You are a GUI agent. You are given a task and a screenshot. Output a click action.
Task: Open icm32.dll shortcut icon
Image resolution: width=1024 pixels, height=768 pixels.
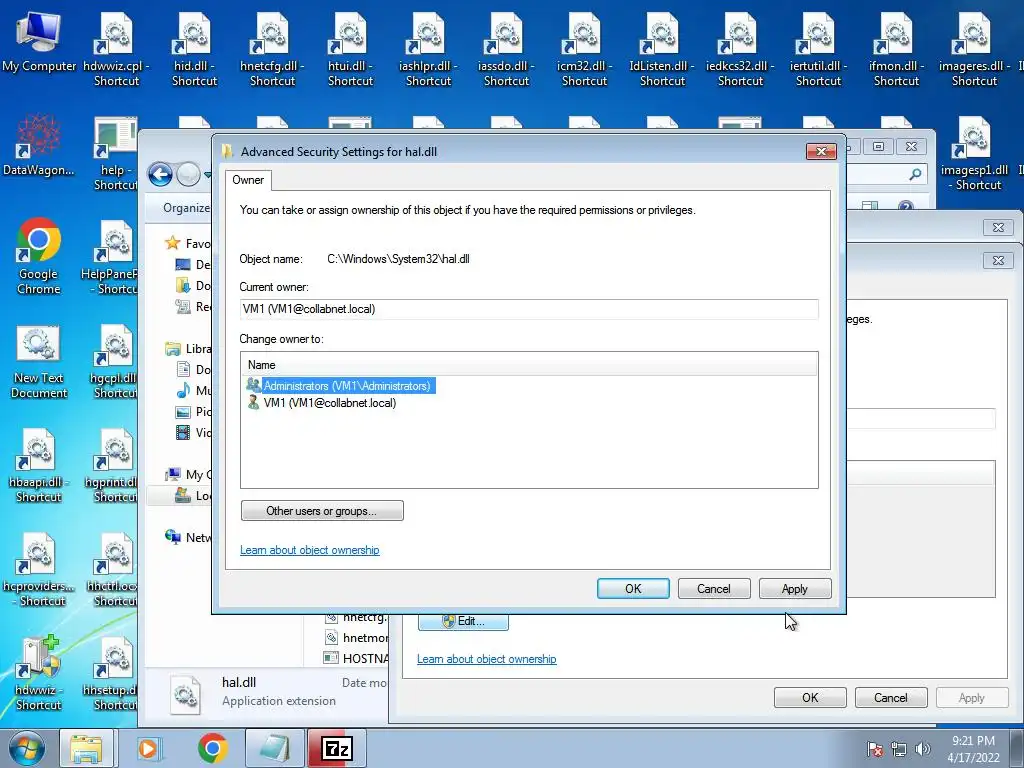click(584, 49)
